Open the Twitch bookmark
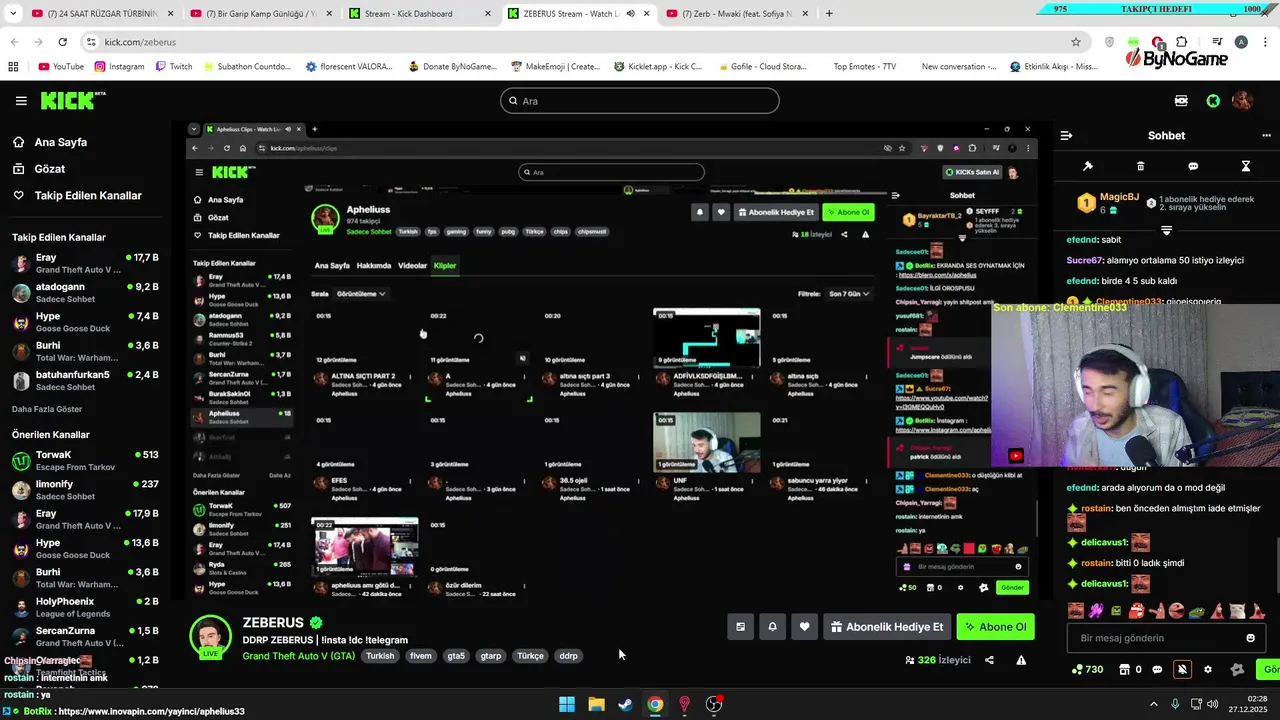 click(x=174, y=67)
